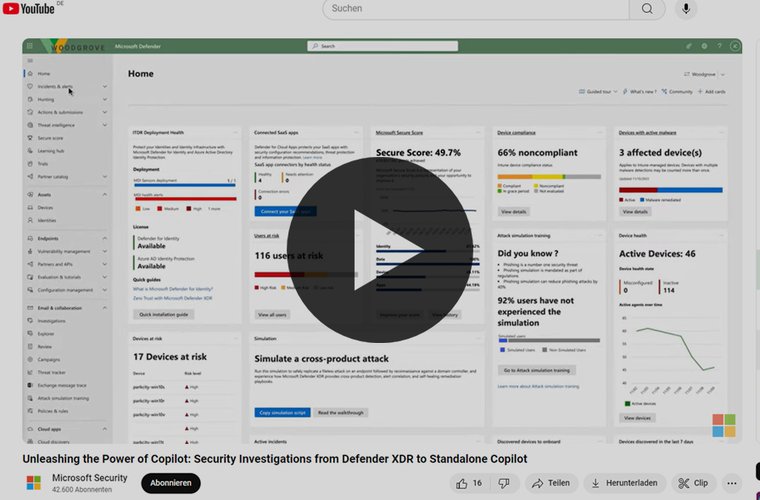Expand Actions & submissions in the sidebar
The width and height of the screenshot is (760, 500).
coord(105,112)
